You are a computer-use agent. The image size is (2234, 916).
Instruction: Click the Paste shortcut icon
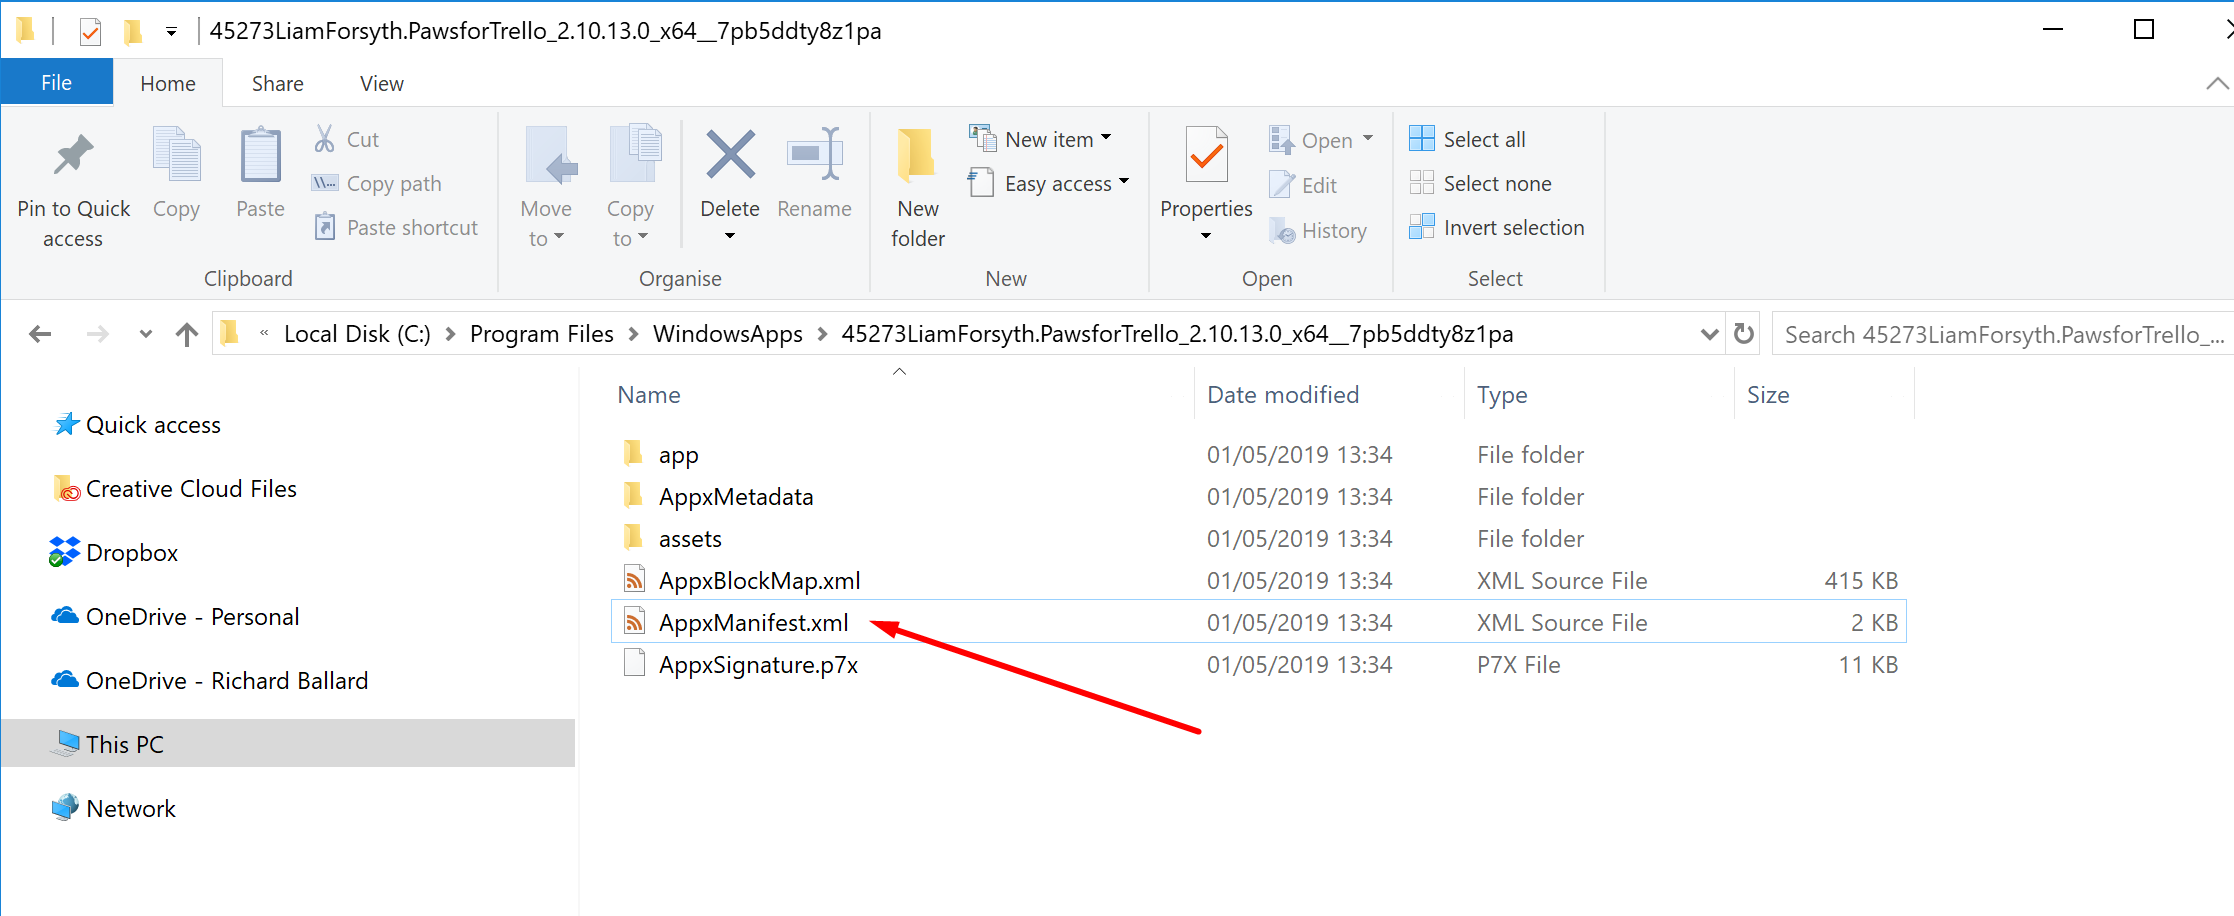(x=324, y=227)
